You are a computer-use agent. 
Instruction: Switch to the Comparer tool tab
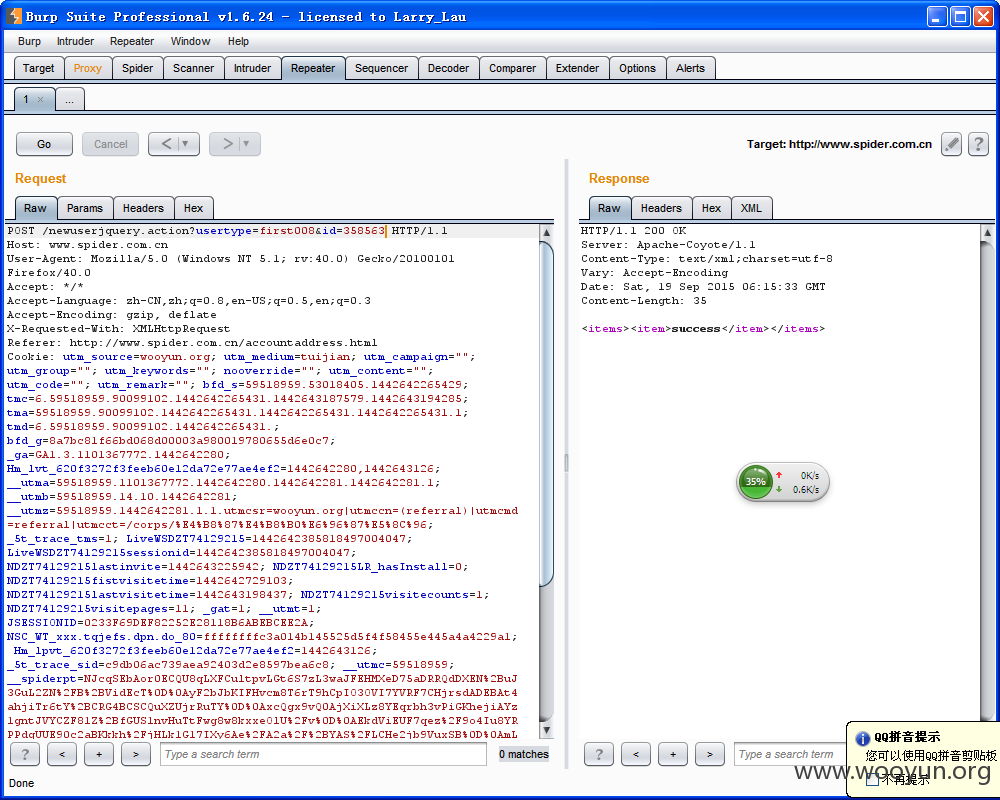pyautogui.click(x=512, y=68)
